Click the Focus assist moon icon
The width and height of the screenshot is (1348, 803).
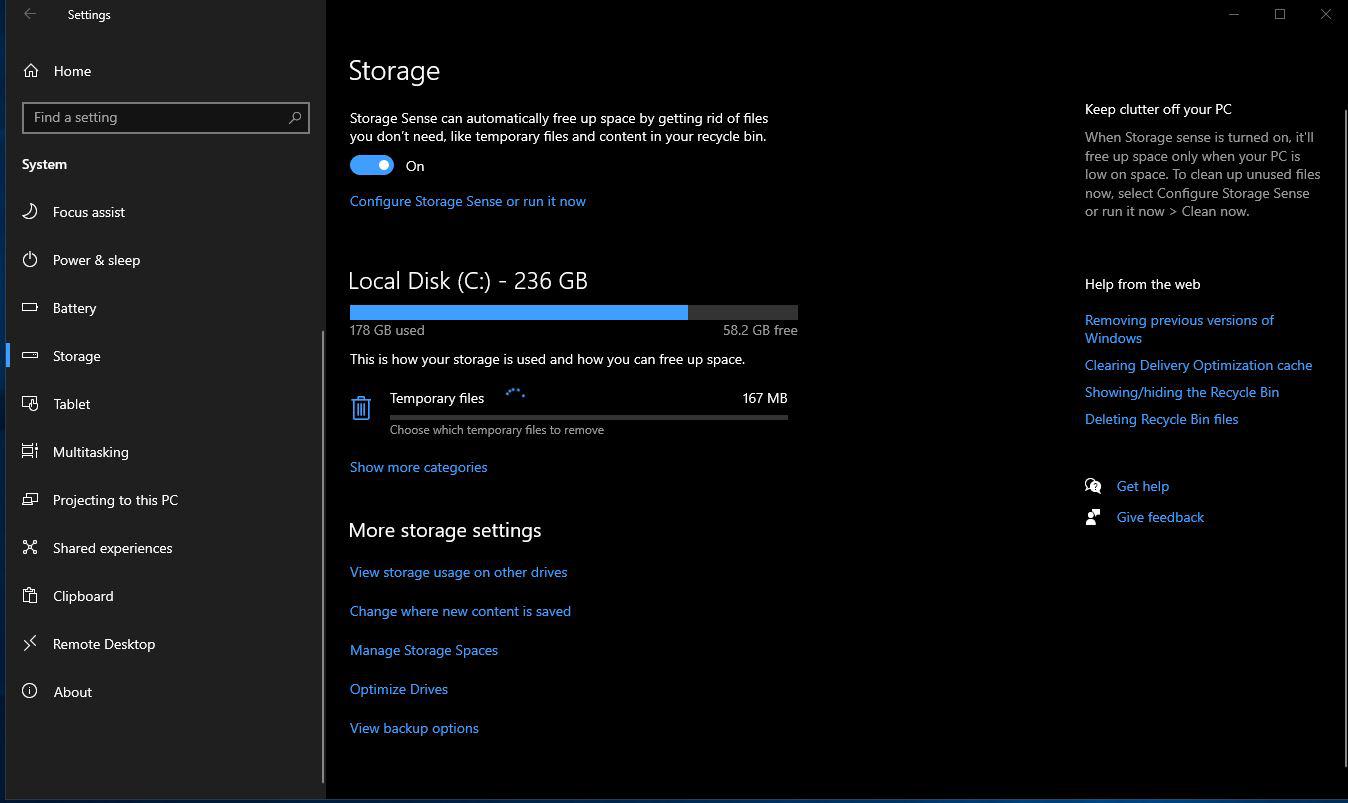(x=30, y=212)
